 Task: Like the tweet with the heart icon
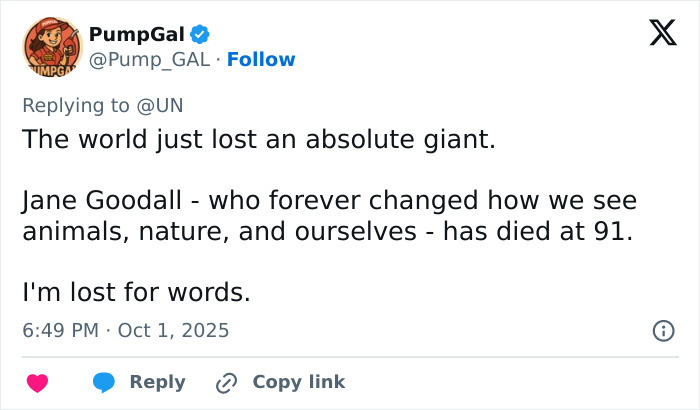coord(38,382)
